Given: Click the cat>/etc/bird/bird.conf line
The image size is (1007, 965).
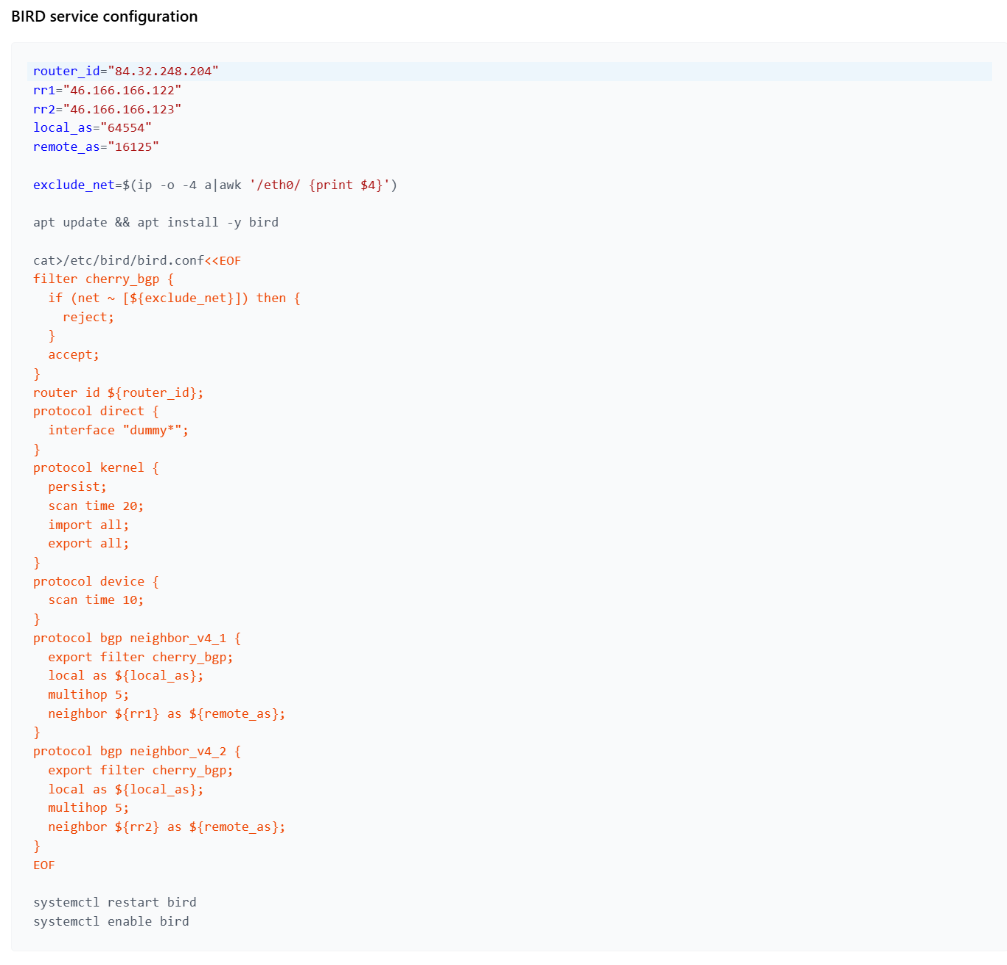Looking at the screenshot, I should pos(137,261).
